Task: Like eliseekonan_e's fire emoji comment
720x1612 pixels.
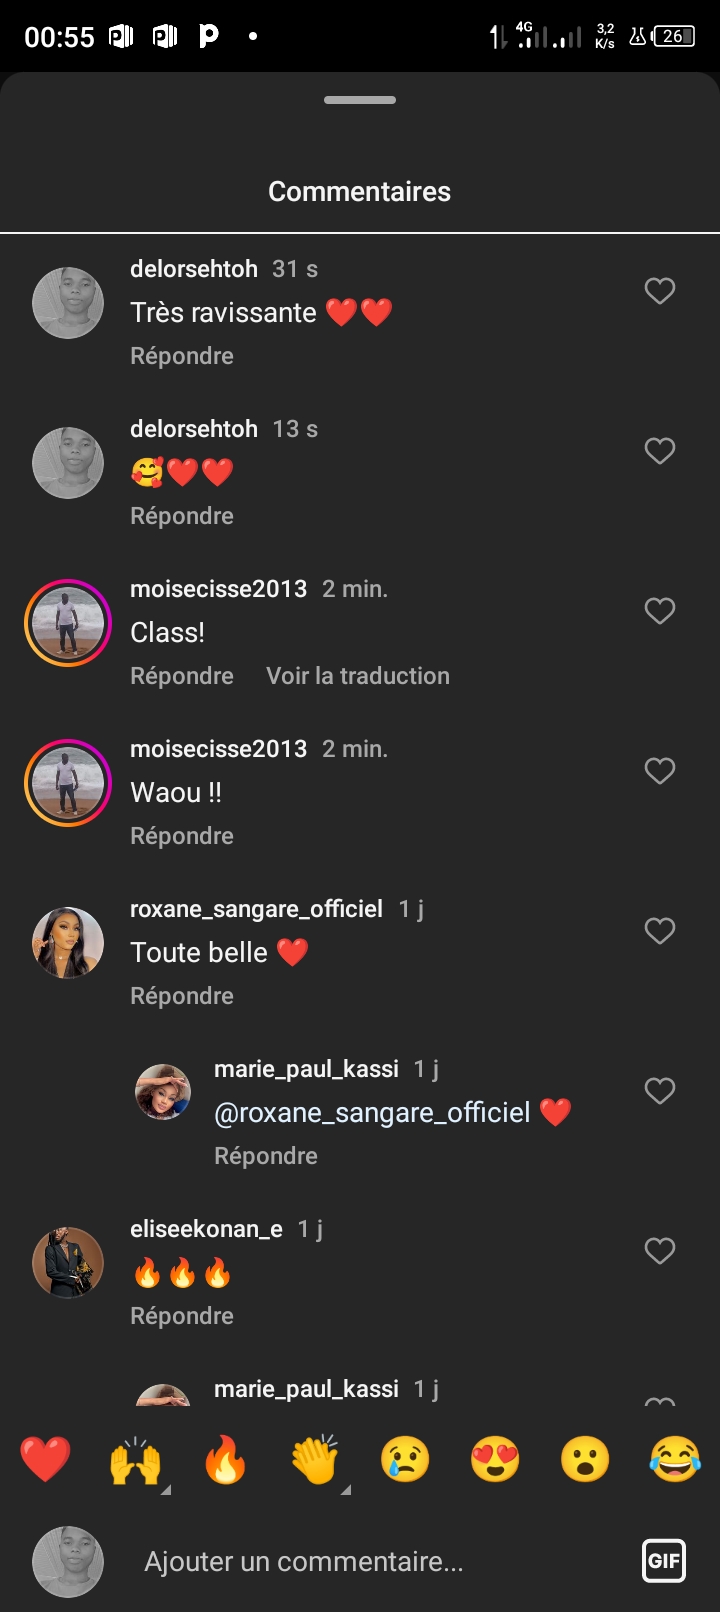Action: coord(660,1251)
